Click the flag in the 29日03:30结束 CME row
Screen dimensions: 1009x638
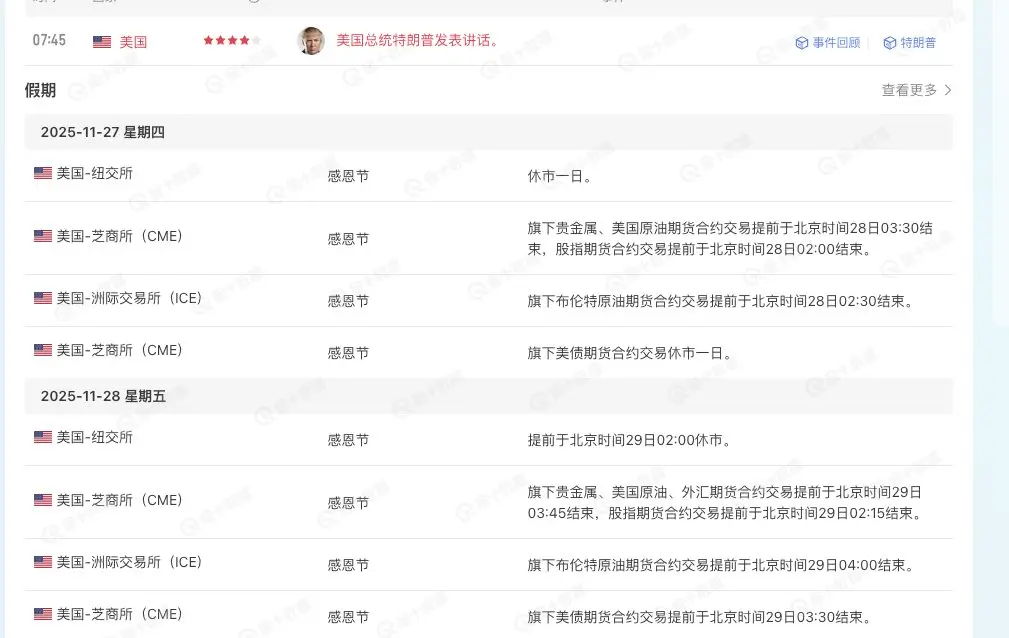[x=42, y=614]
